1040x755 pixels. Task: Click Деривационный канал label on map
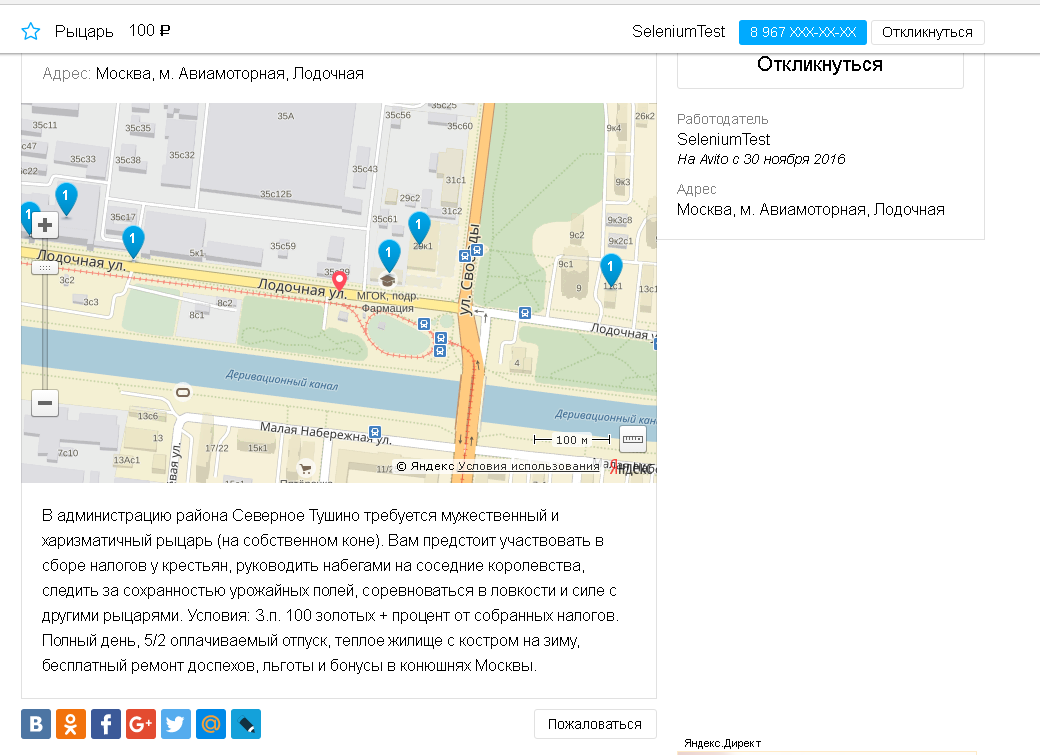[x=282, y=379]
